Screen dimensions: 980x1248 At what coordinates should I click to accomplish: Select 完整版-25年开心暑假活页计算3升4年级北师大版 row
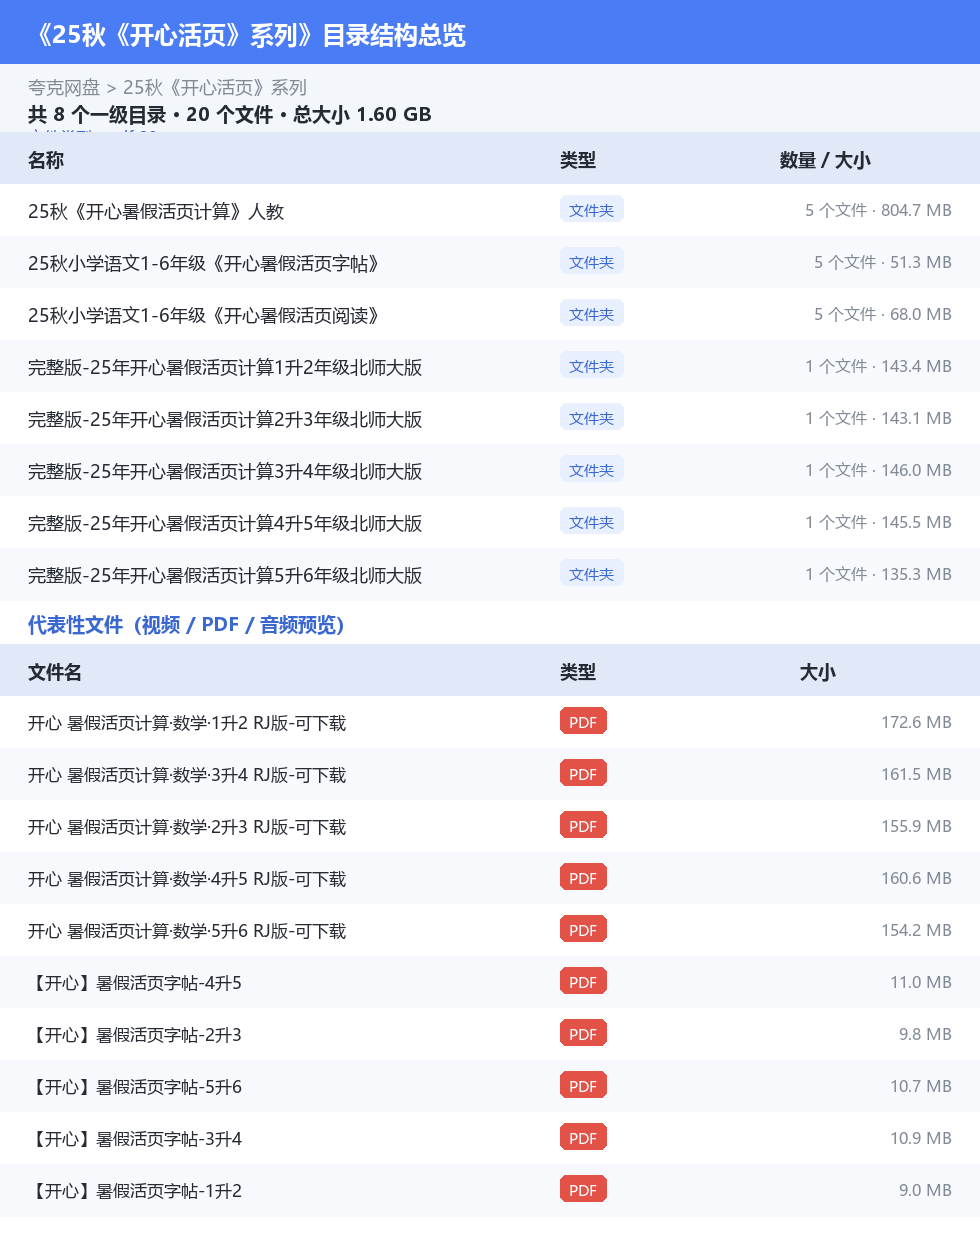pos(490,470)
